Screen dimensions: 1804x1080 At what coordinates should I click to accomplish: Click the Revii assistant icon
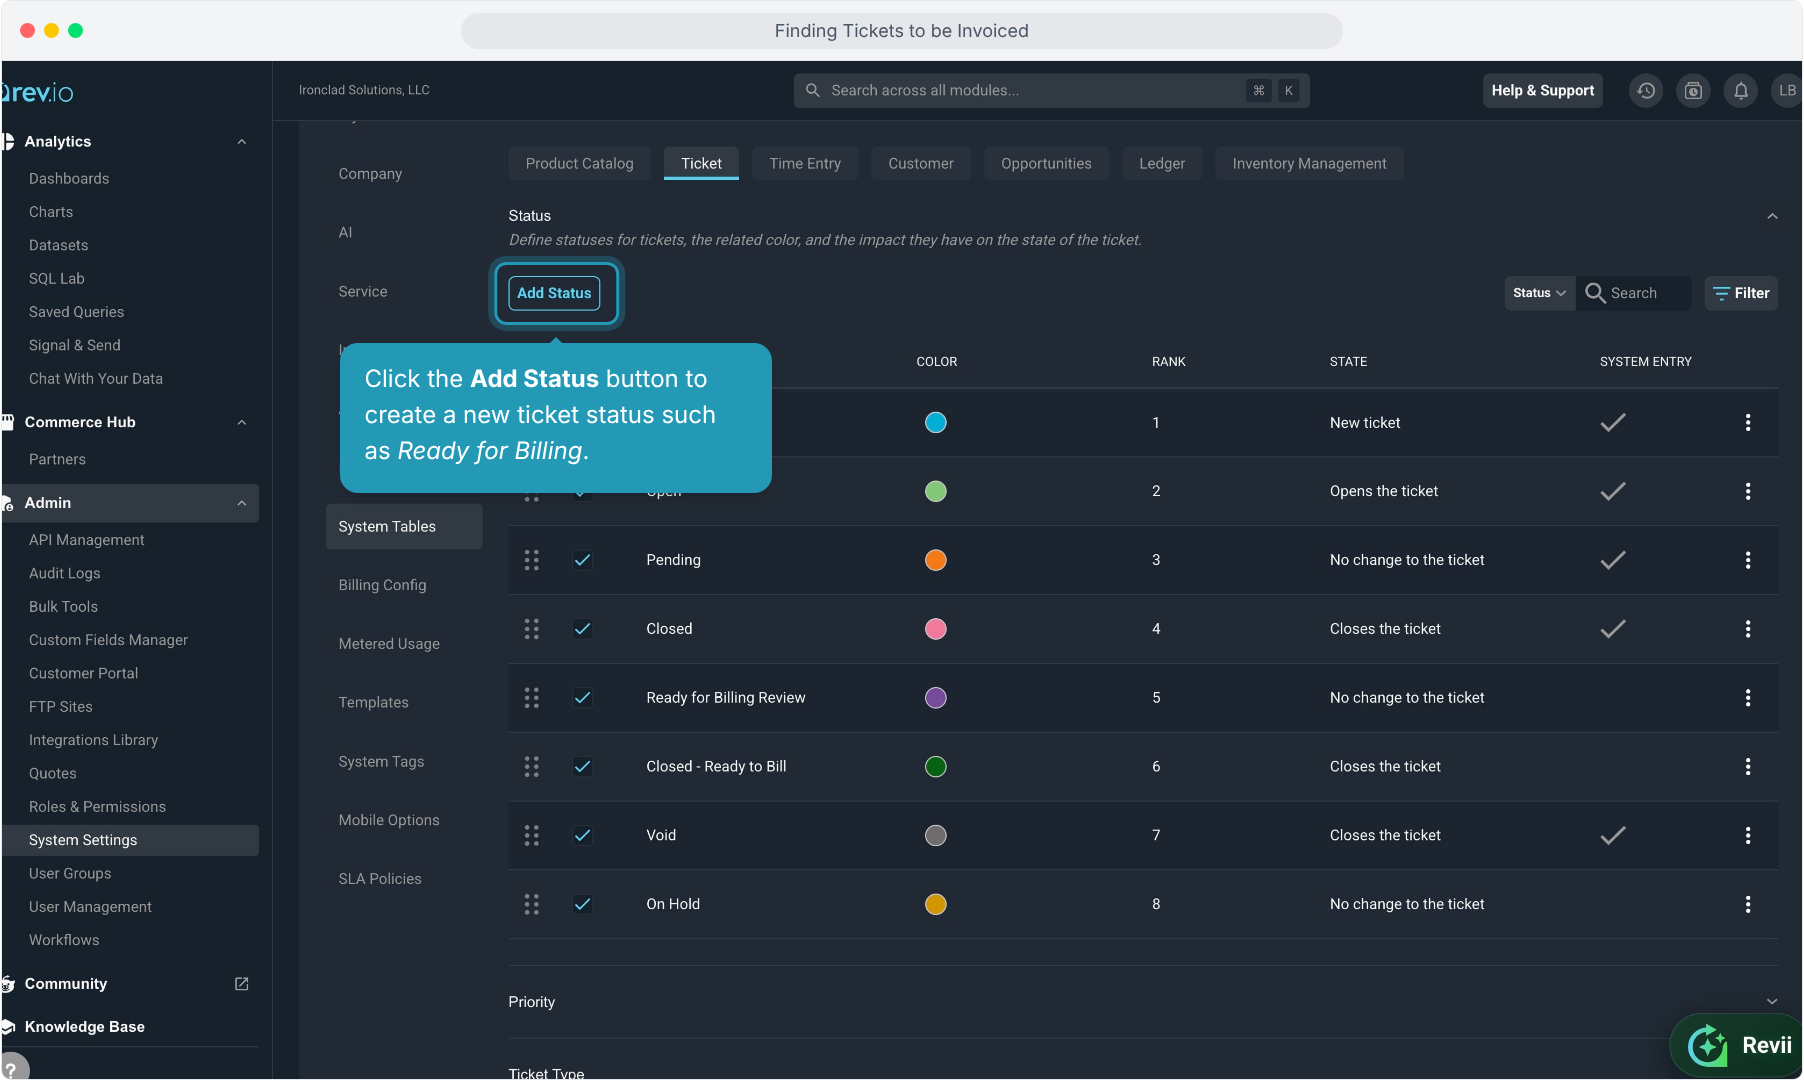click(x=1738, y=1045)
